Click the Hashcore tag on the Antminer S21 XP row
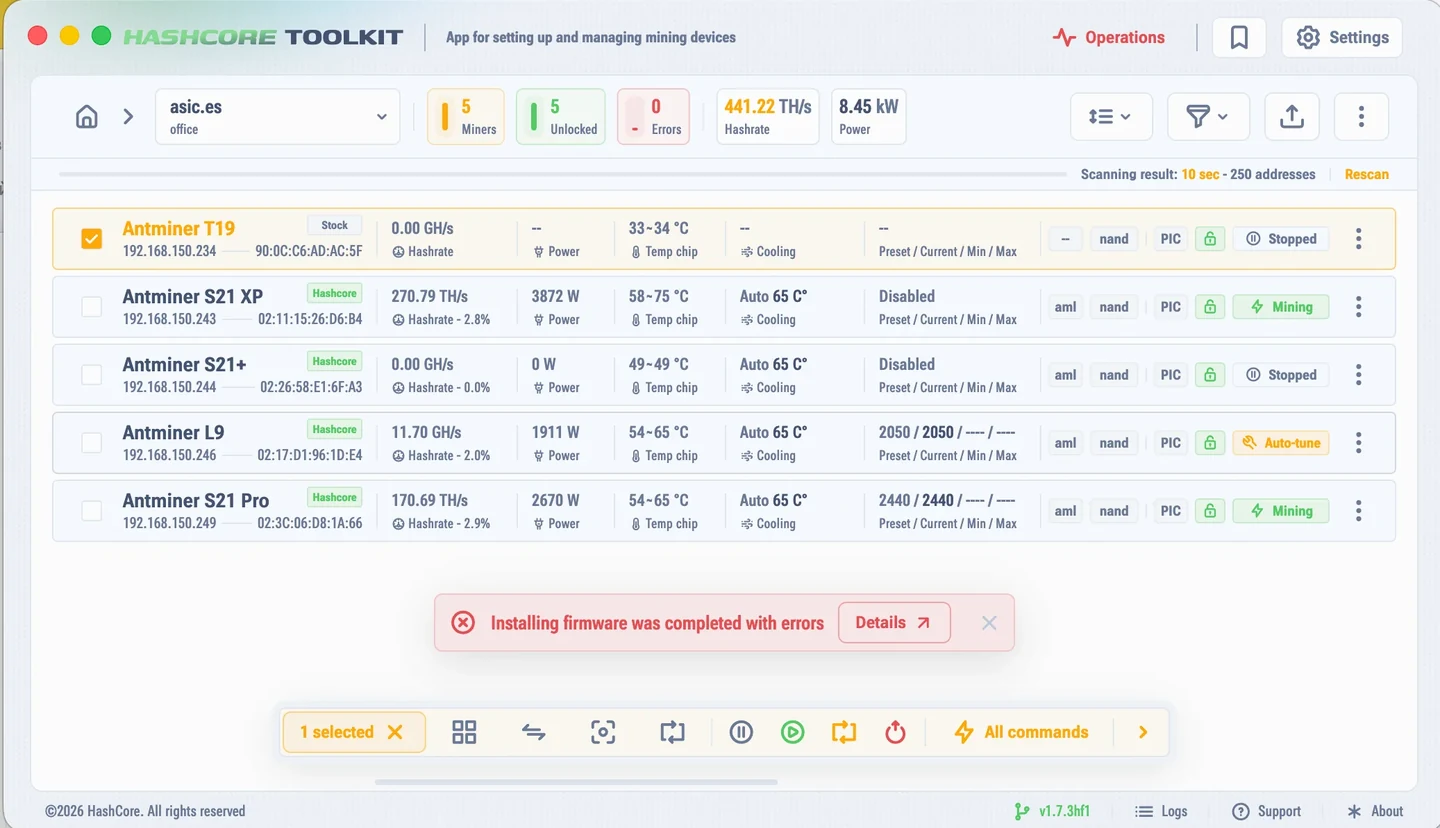The height and width of the screenshot is (828, 1440). (x=335, y=293)
